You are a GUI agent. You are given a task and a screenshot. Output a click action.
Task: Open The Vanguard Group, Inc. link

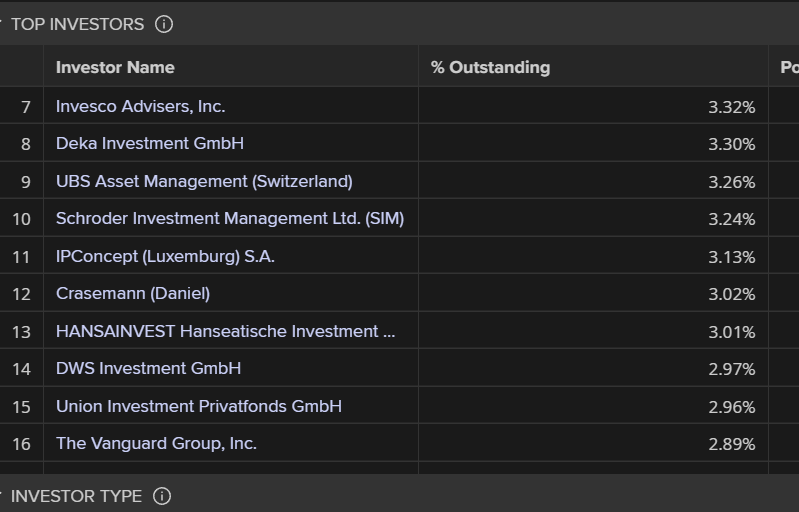(x=156, y=443)
